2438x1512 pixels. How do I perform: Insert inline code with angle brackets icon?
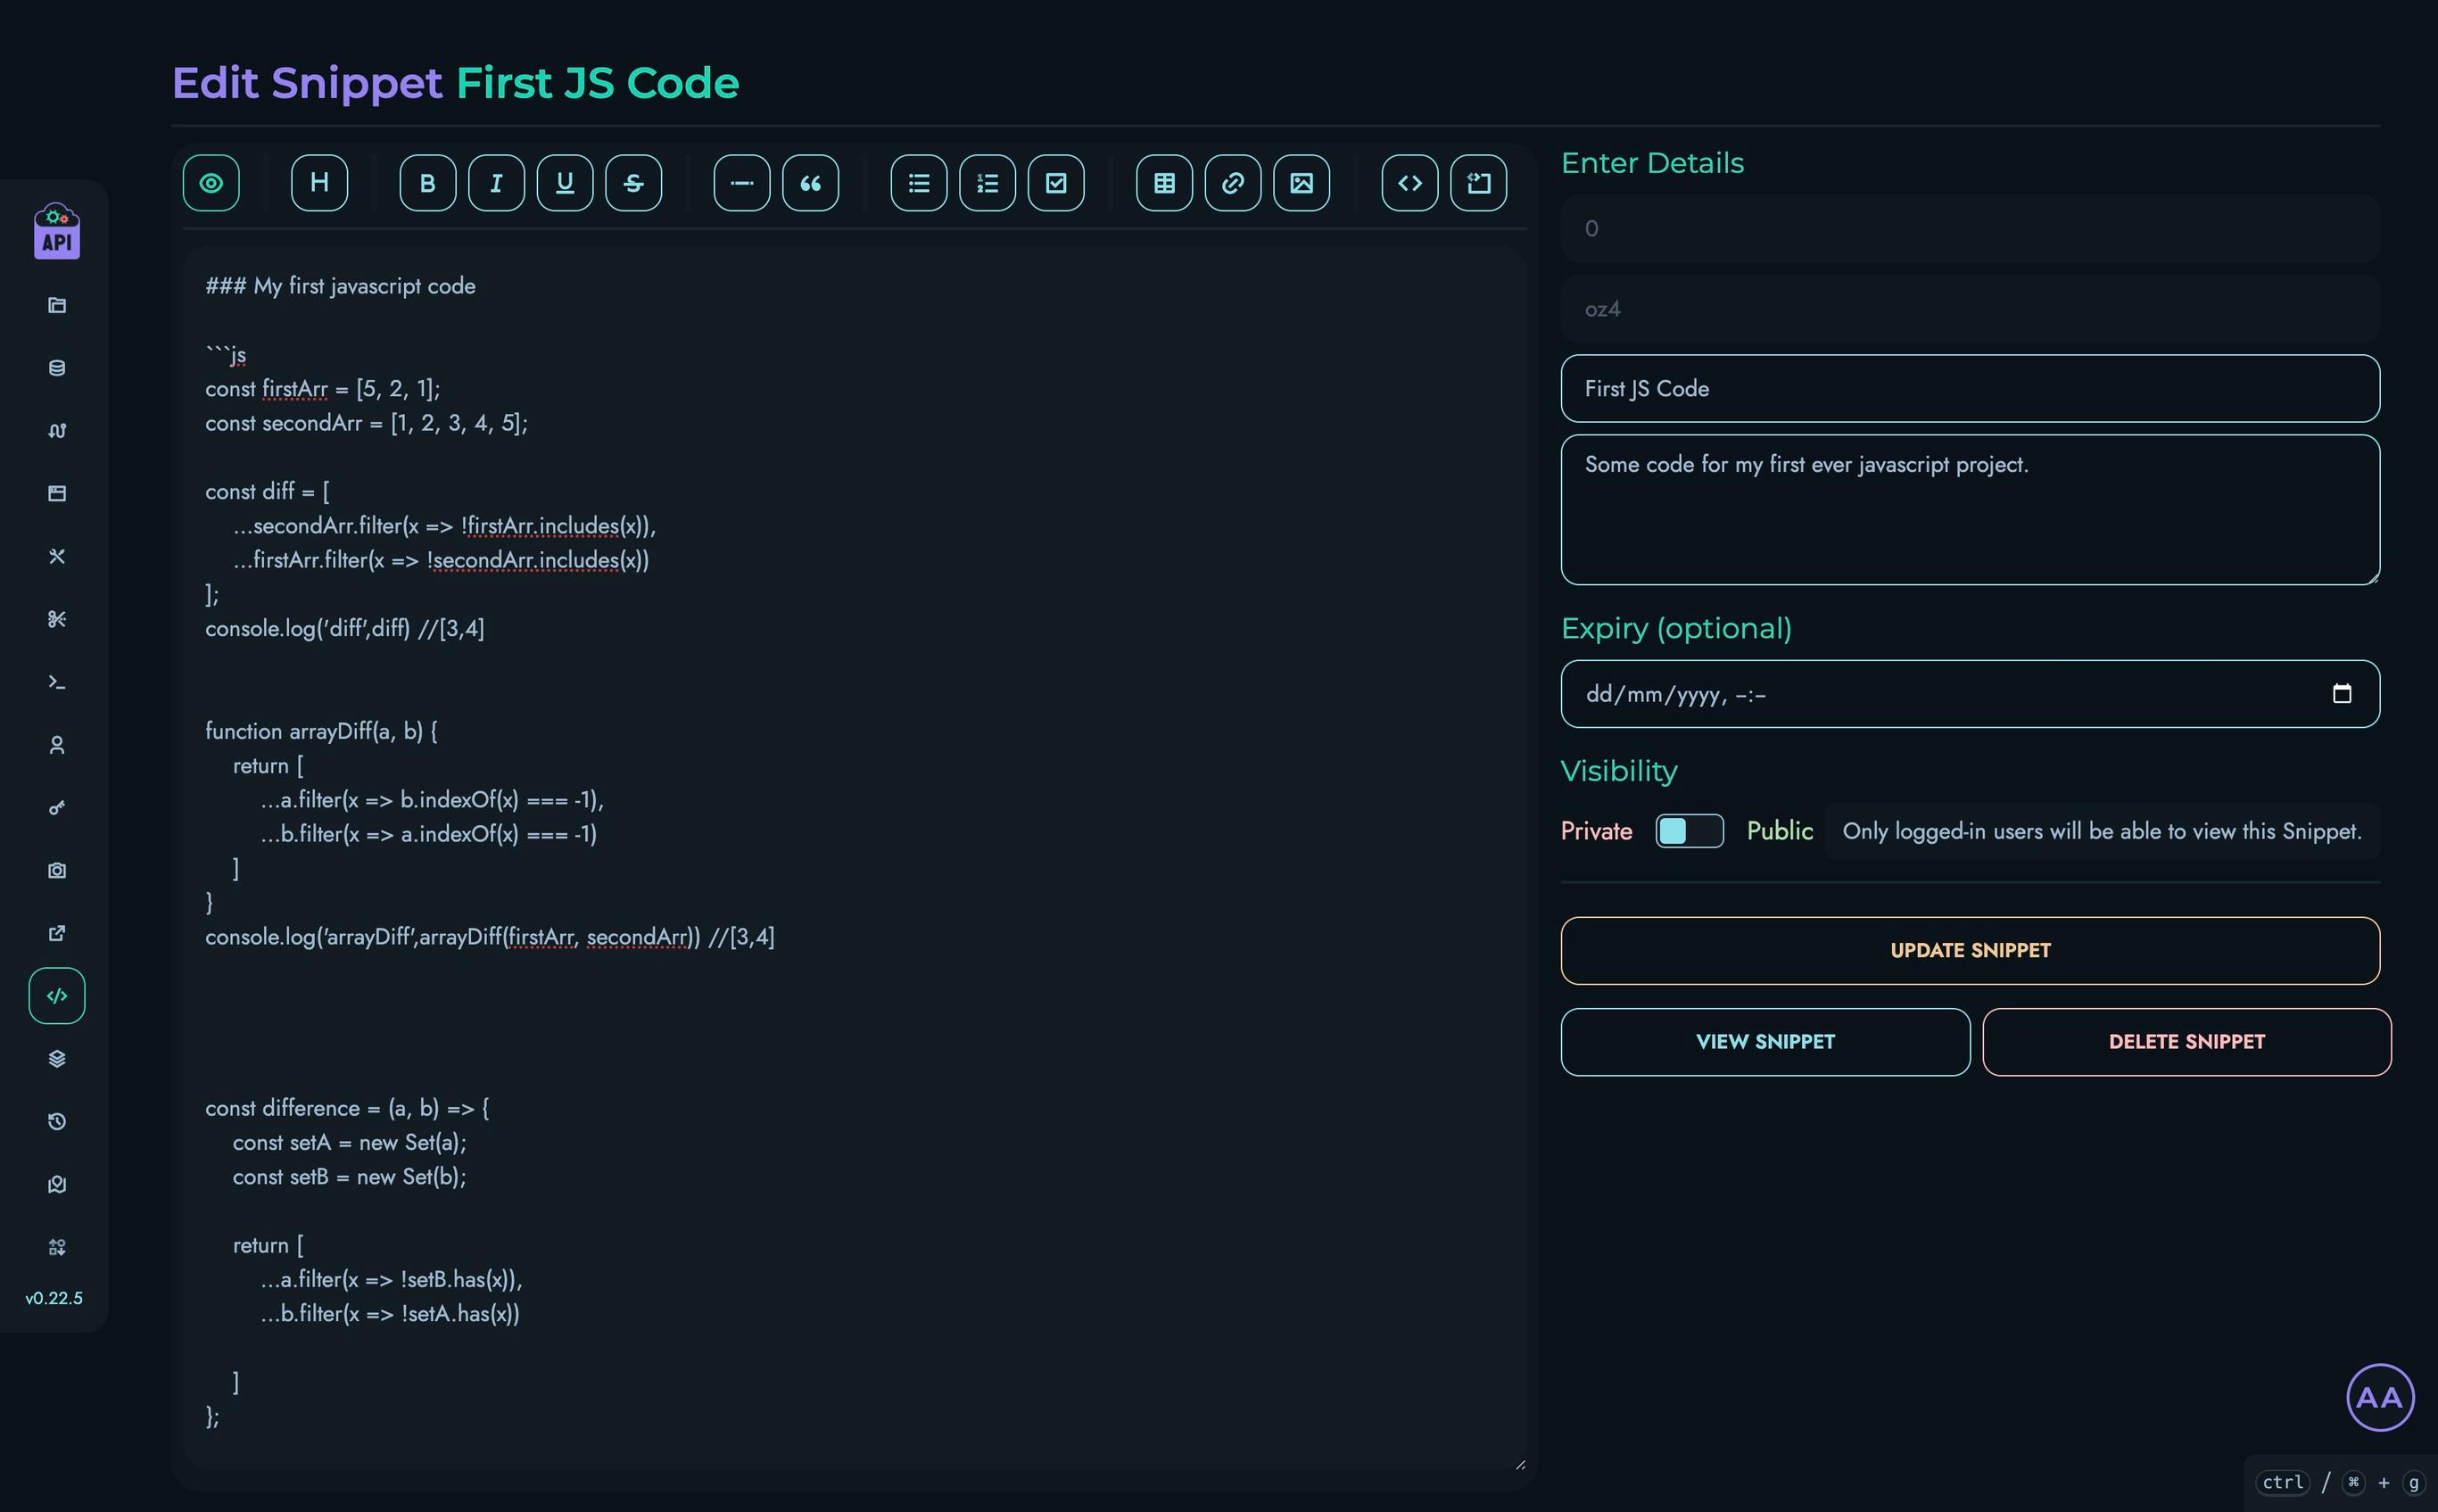click(x=1410, y=183)
